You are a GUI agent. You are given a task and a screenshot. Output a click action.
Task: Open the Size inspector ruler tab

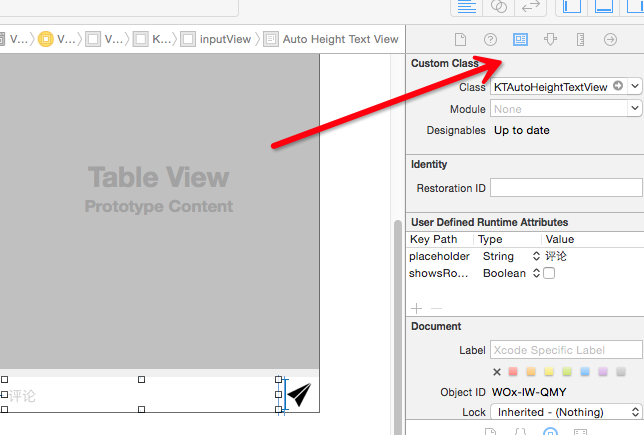click(580, 39)
